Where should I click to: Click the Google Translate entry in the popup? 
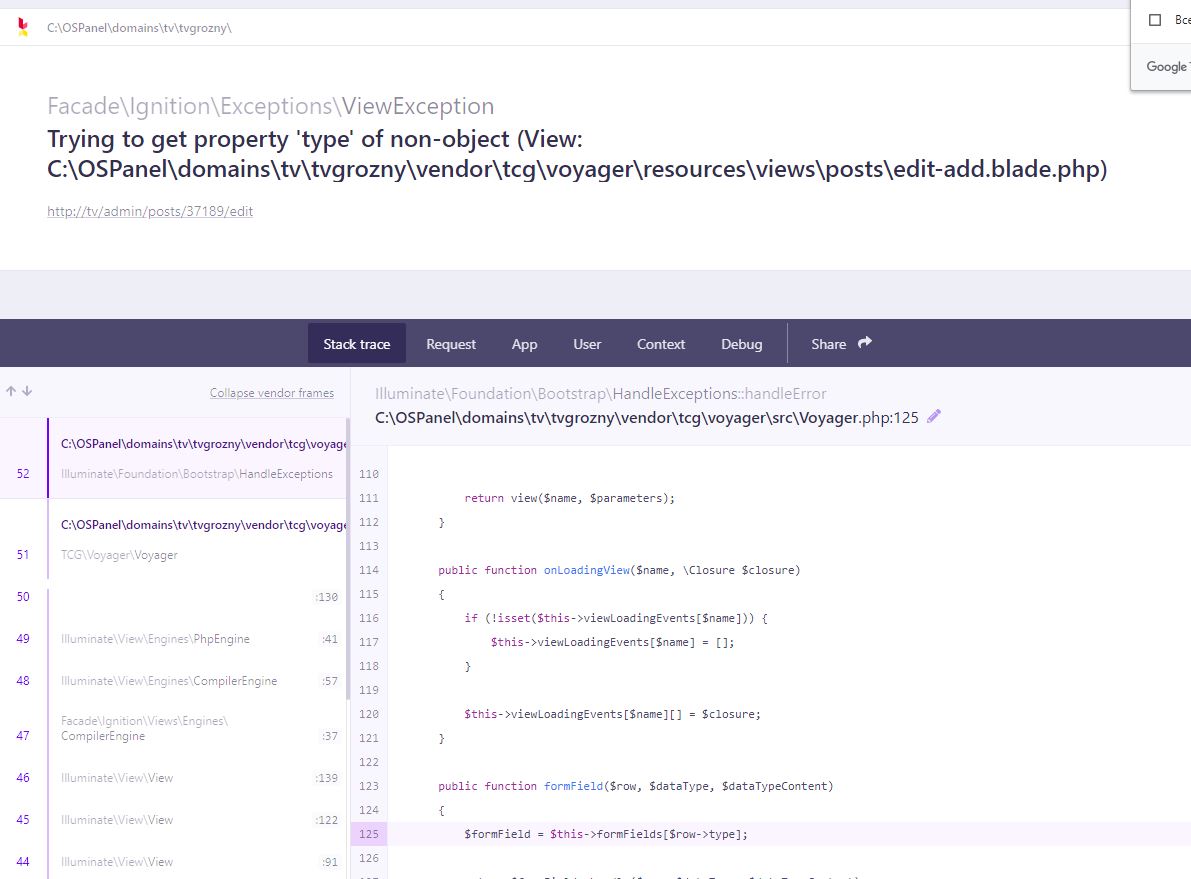(1166, 66)
